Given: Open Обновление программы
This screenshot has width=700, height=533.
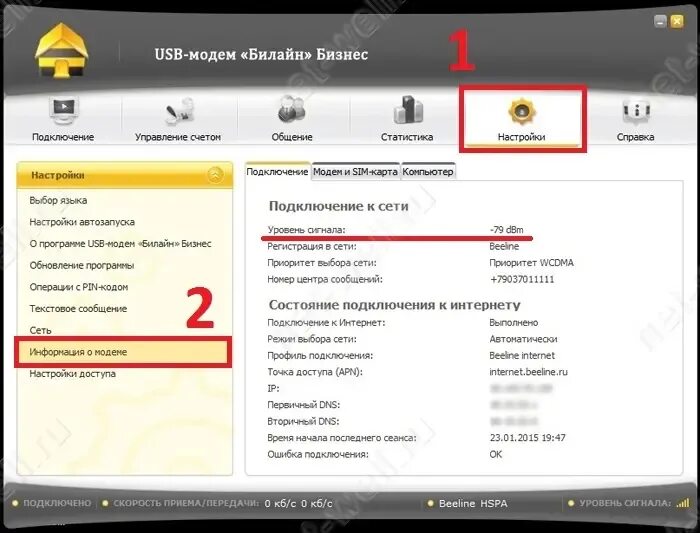Looking at the screenshot, I should click(82, 265).
